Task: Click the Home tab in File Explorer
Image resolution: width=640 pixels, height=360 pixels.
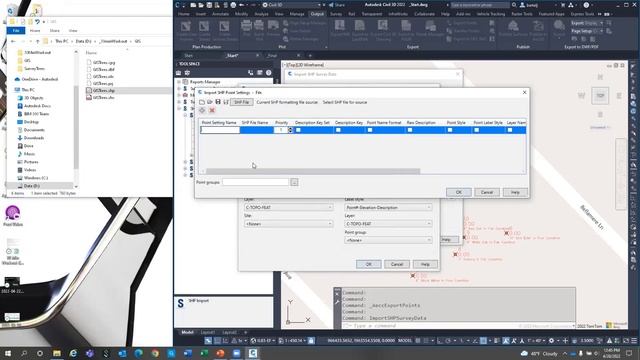Action: (35, 31)
